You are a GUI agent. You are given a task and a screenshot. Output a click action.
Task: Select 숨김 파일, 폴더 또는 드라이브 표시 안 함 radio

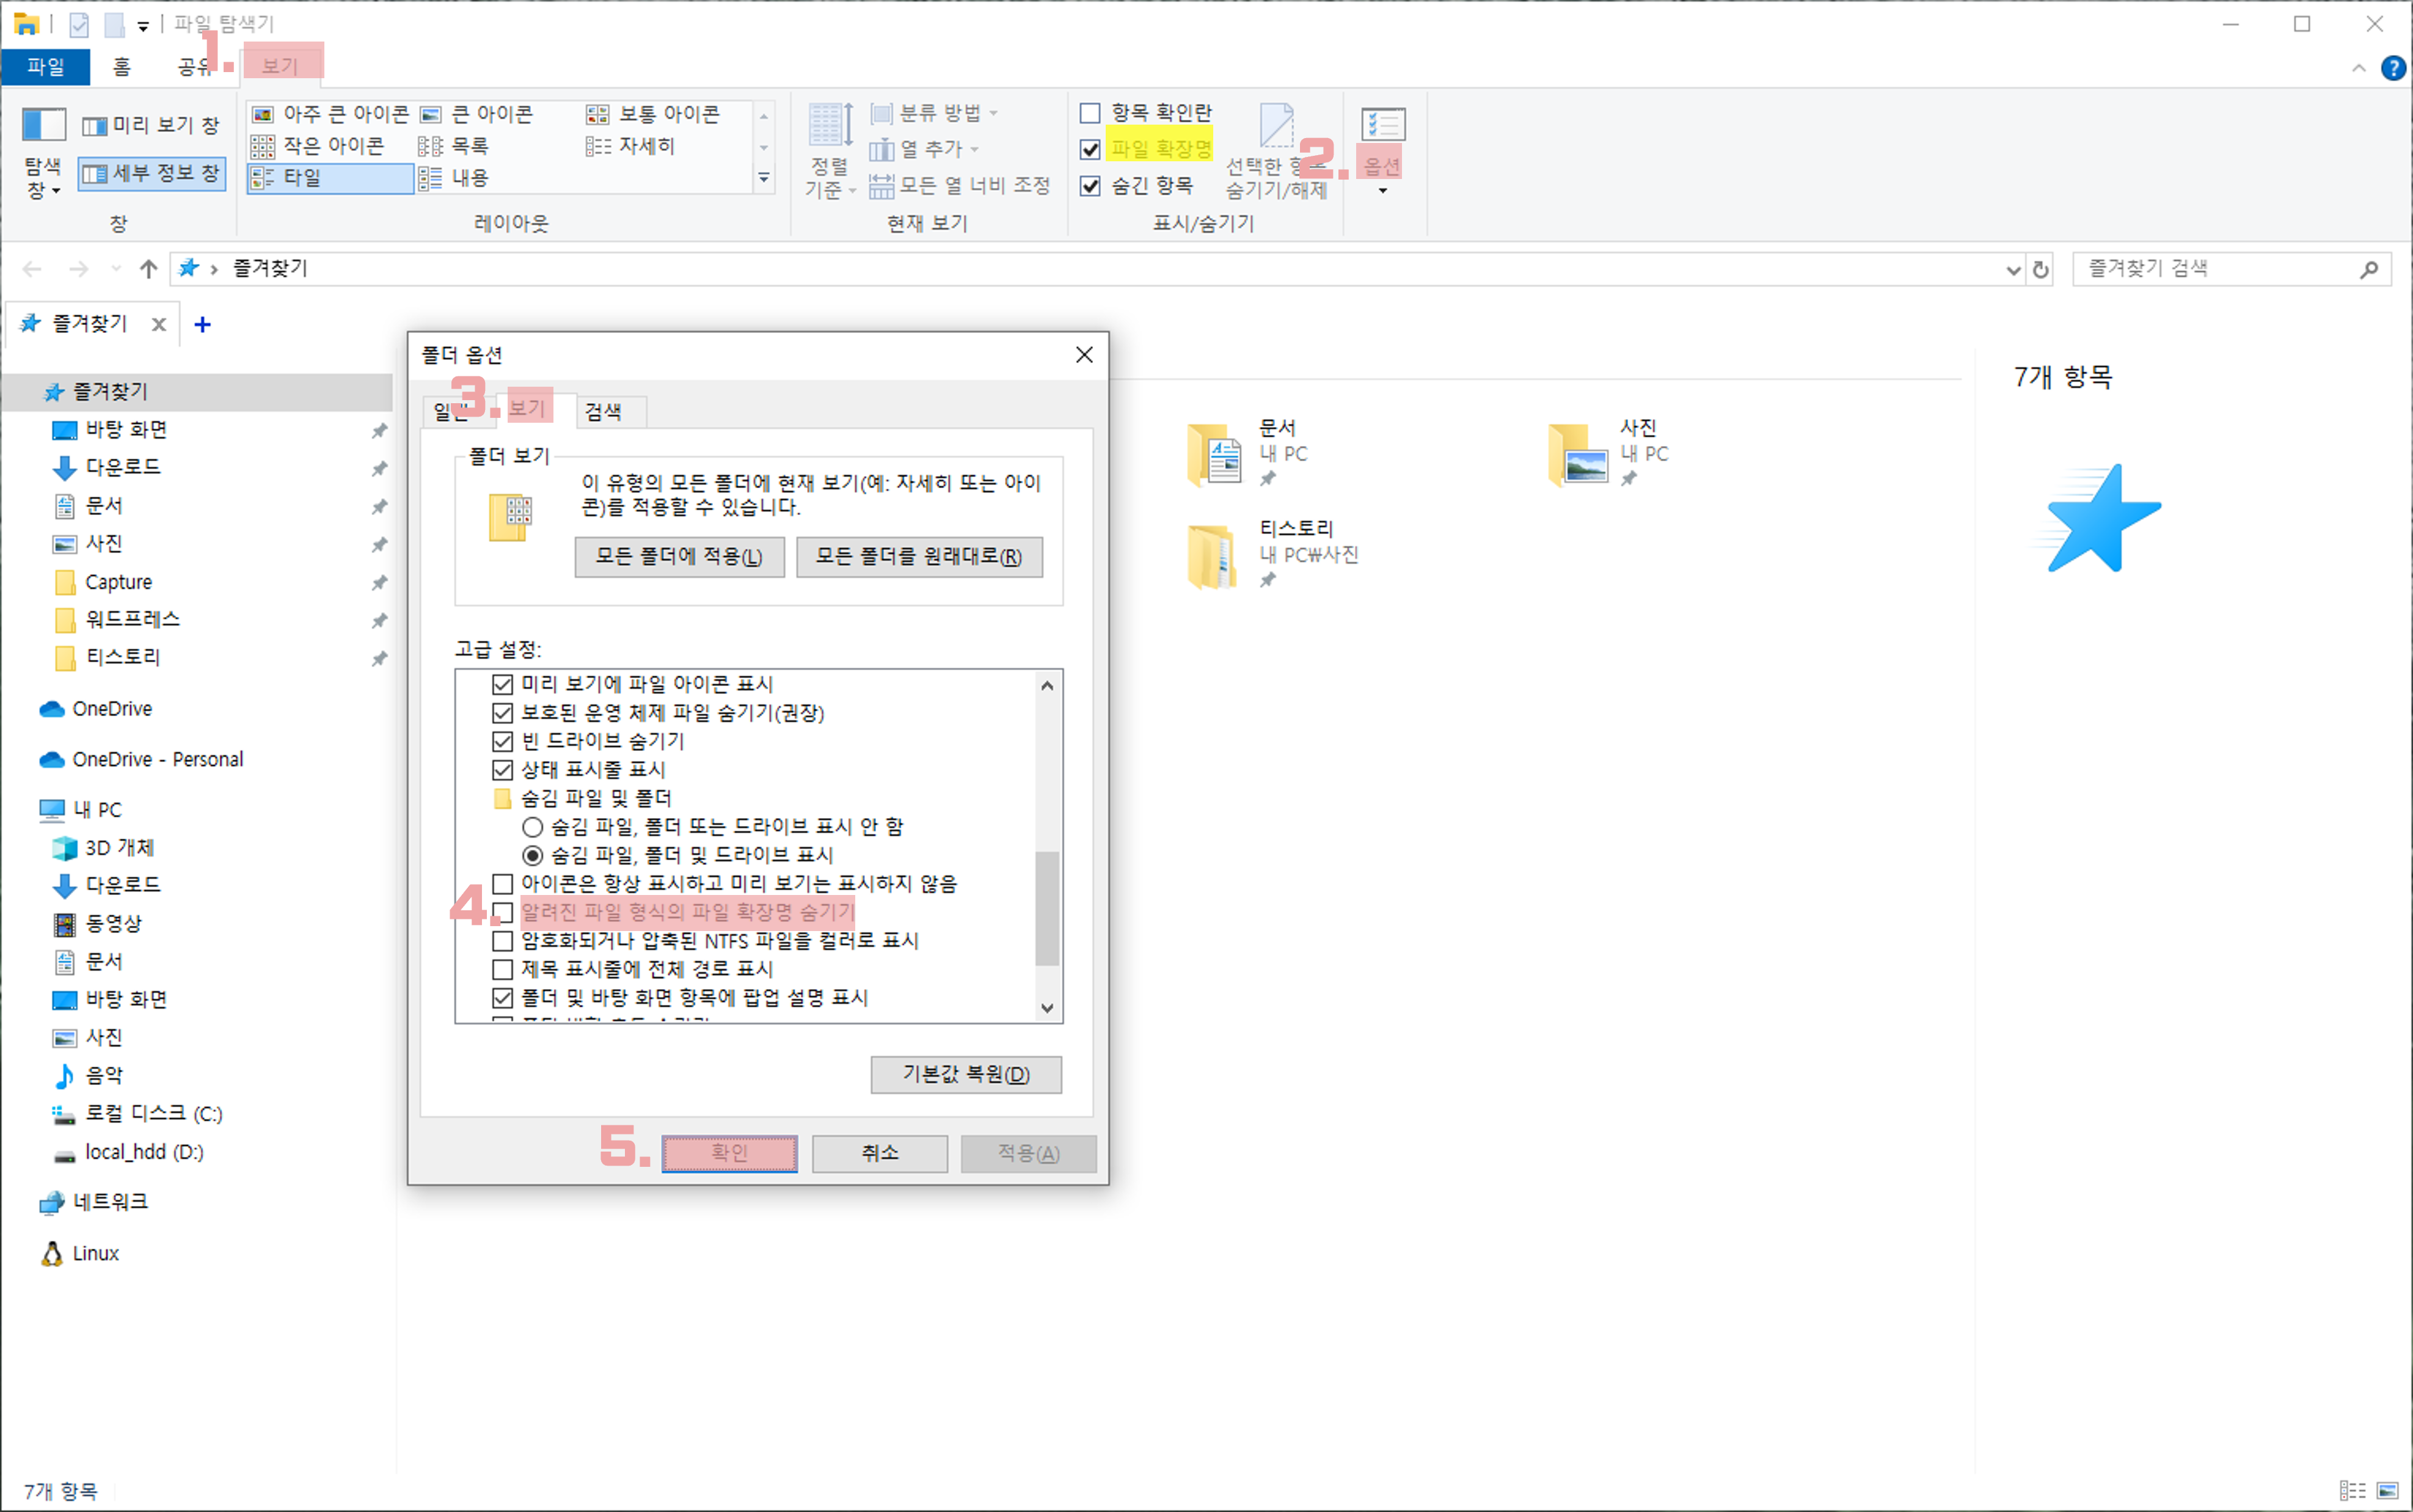533,827
